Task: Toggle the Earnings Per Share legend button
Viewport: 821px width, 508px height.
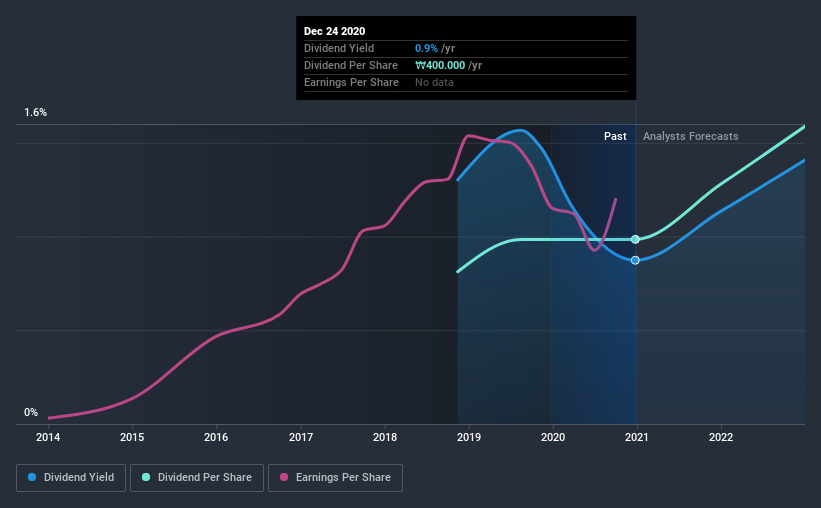Action: click(x=336, y=478)
